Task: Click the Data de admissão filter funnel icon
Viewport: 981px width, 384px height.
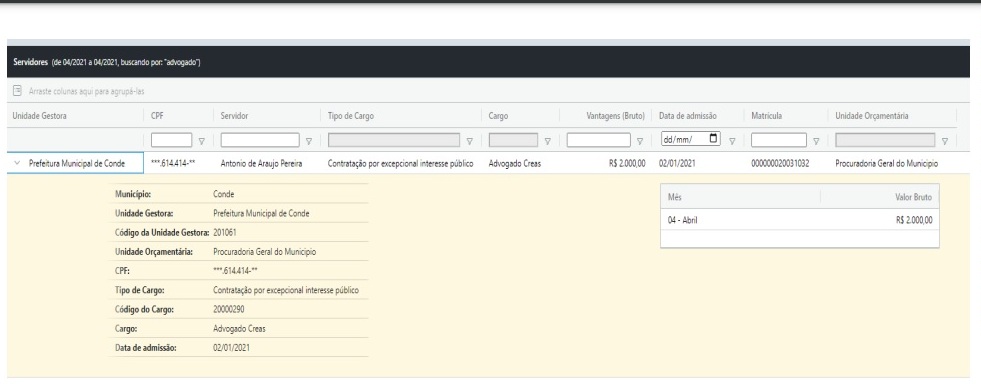Action: point(731,141)
